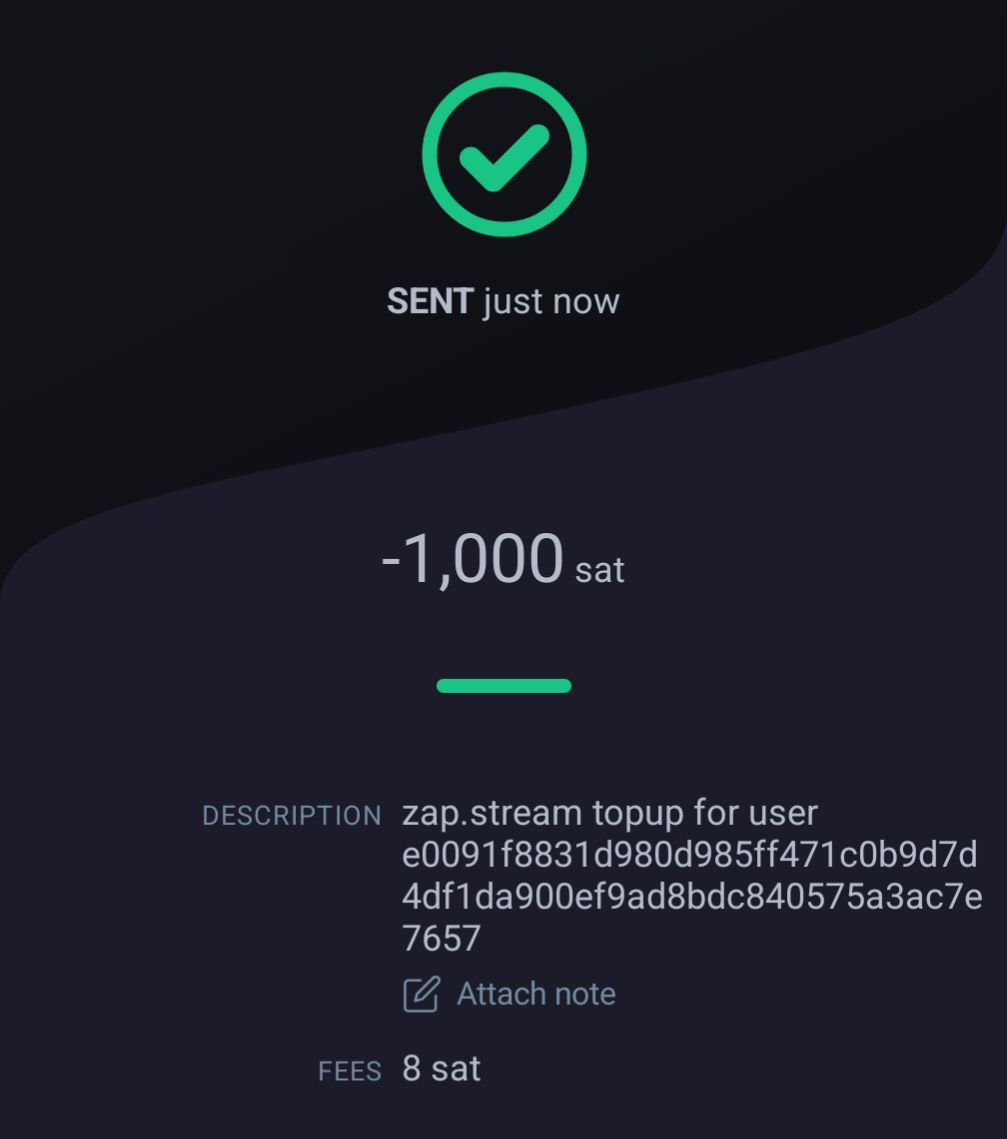Click the green checkmark success icon
Screen dimensions: 1007x1139
(x=503, y=156)
